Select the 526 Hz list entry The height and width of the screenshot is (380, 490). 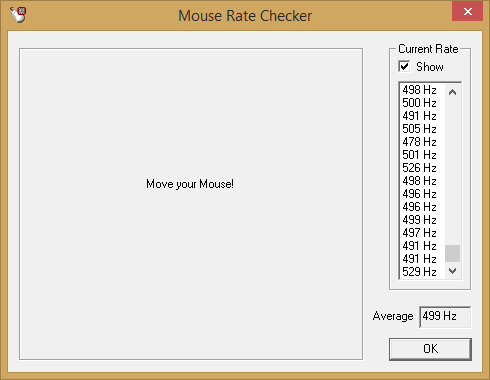pos(422,168)
